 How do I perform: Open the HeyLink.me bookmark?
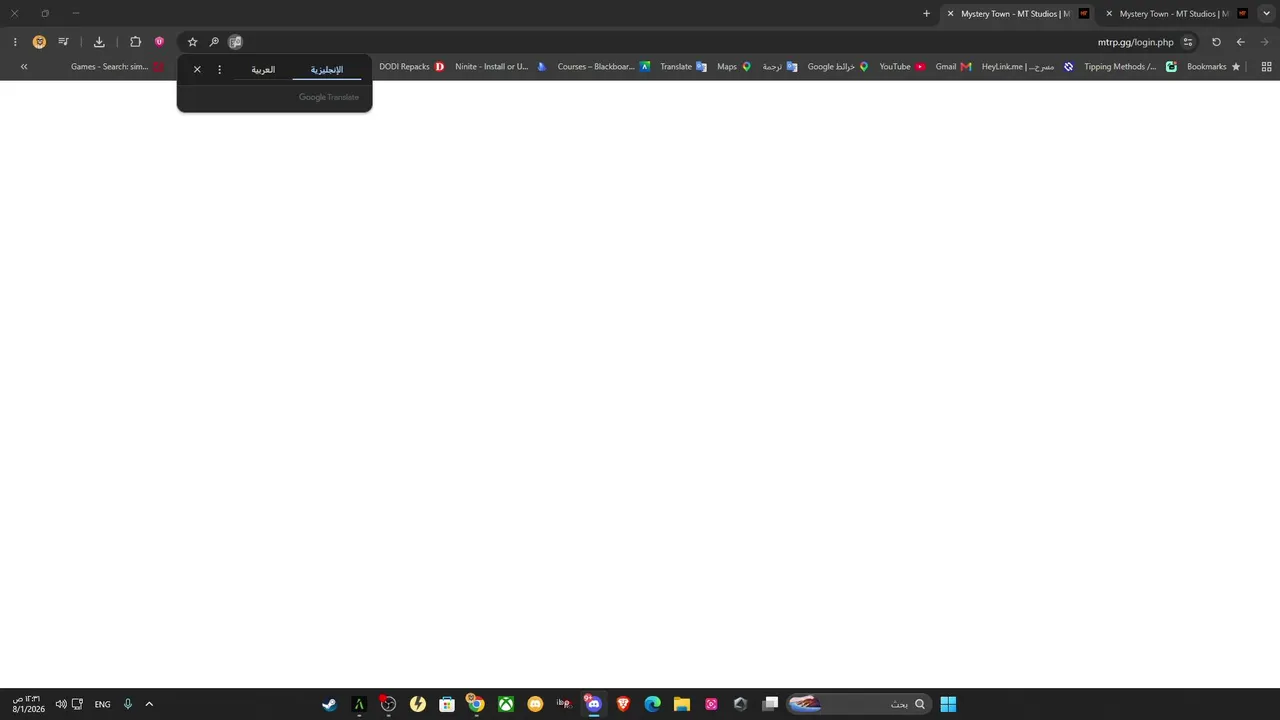(1028, 67)
